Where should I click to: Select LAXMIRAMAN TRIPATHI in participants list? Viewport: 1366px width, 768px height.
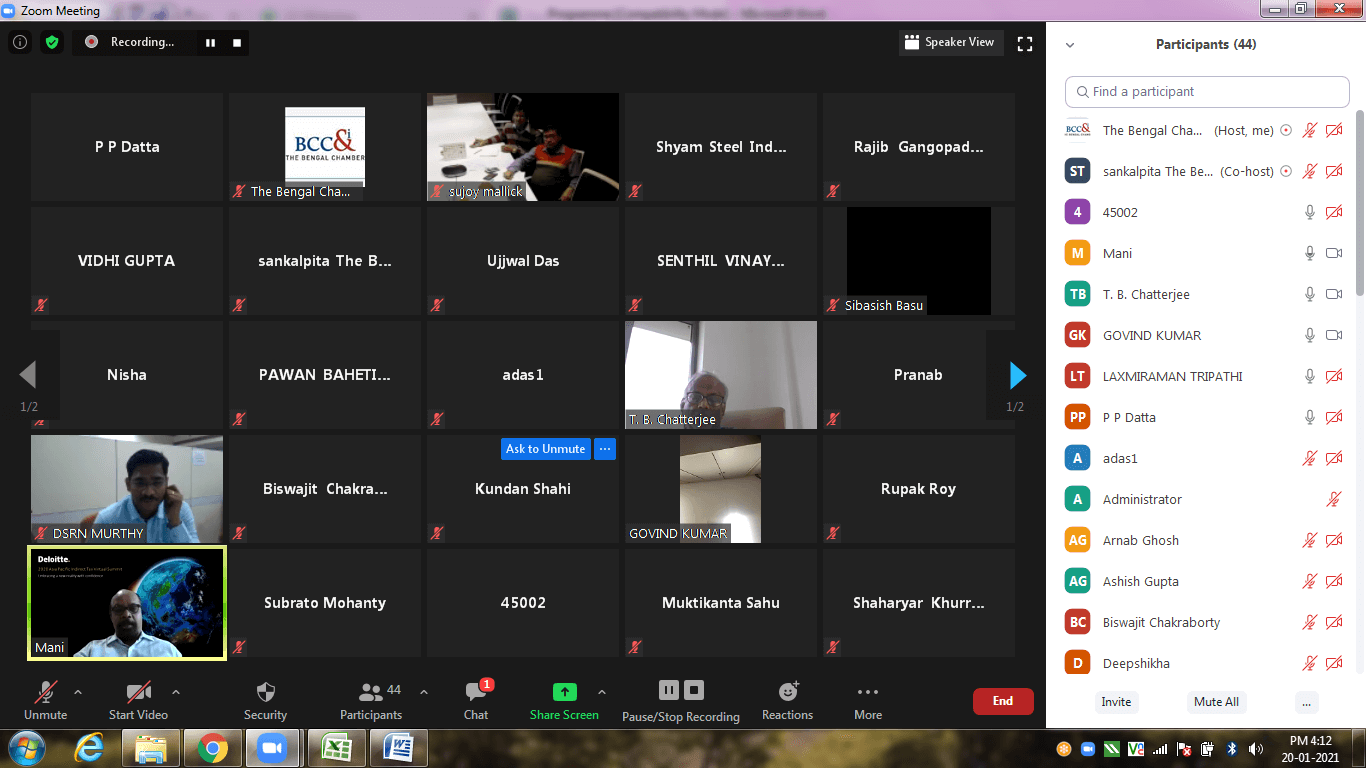click(1205, 376)
